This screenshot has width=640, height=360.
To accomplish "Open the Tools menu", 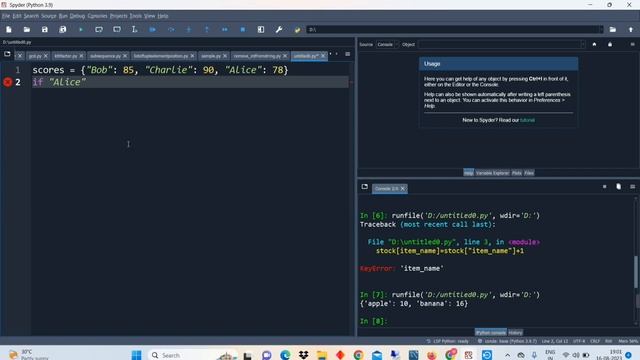I will (136, 16).
